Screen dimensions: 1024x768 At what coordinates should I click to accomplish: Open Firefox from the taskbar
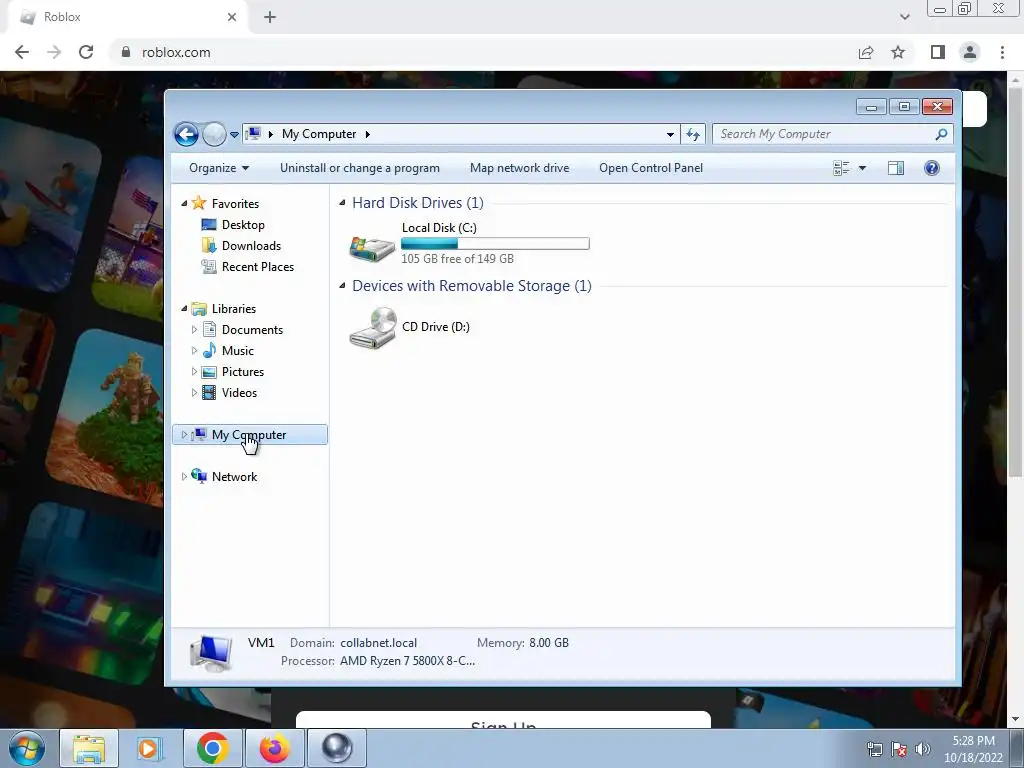275,748
